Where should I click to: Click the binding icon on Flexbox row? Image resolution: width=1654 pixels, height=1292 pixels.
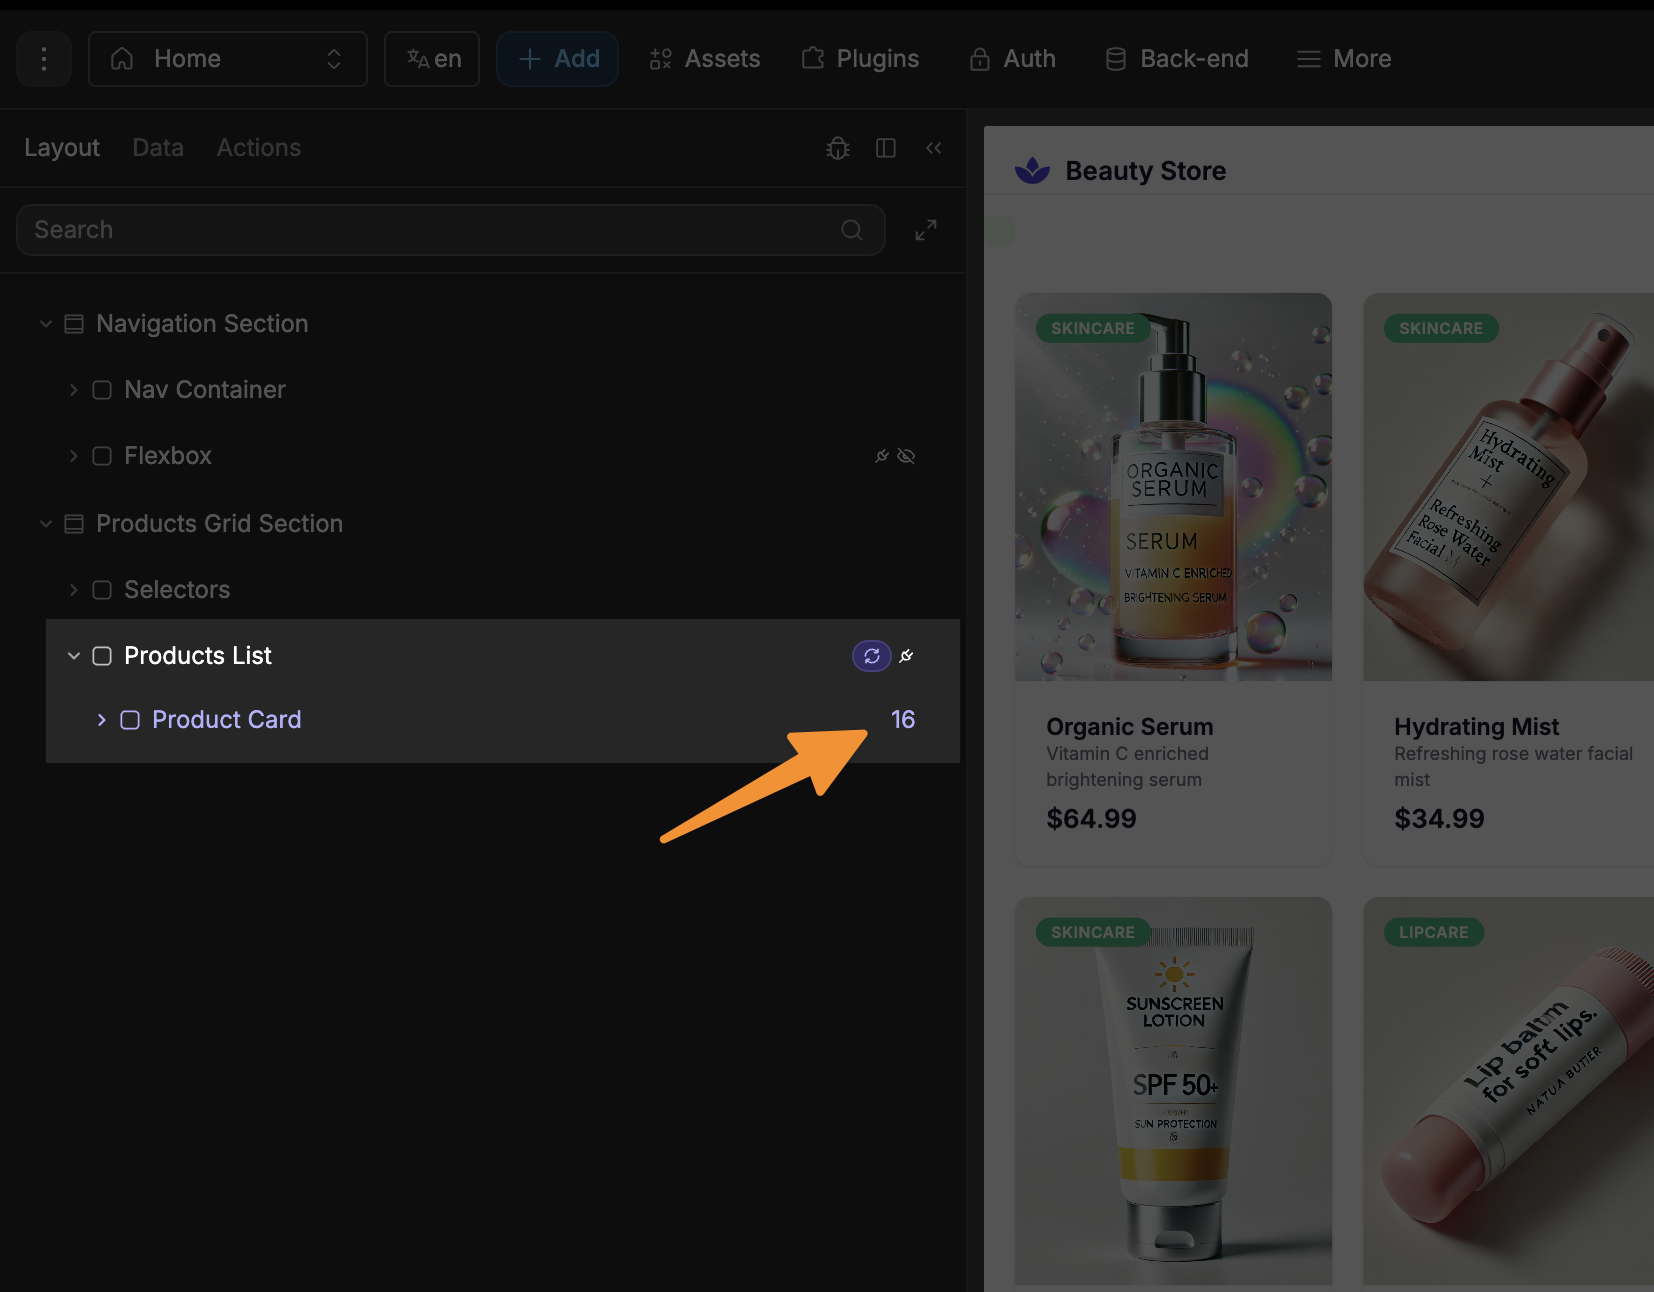(881, 456)
